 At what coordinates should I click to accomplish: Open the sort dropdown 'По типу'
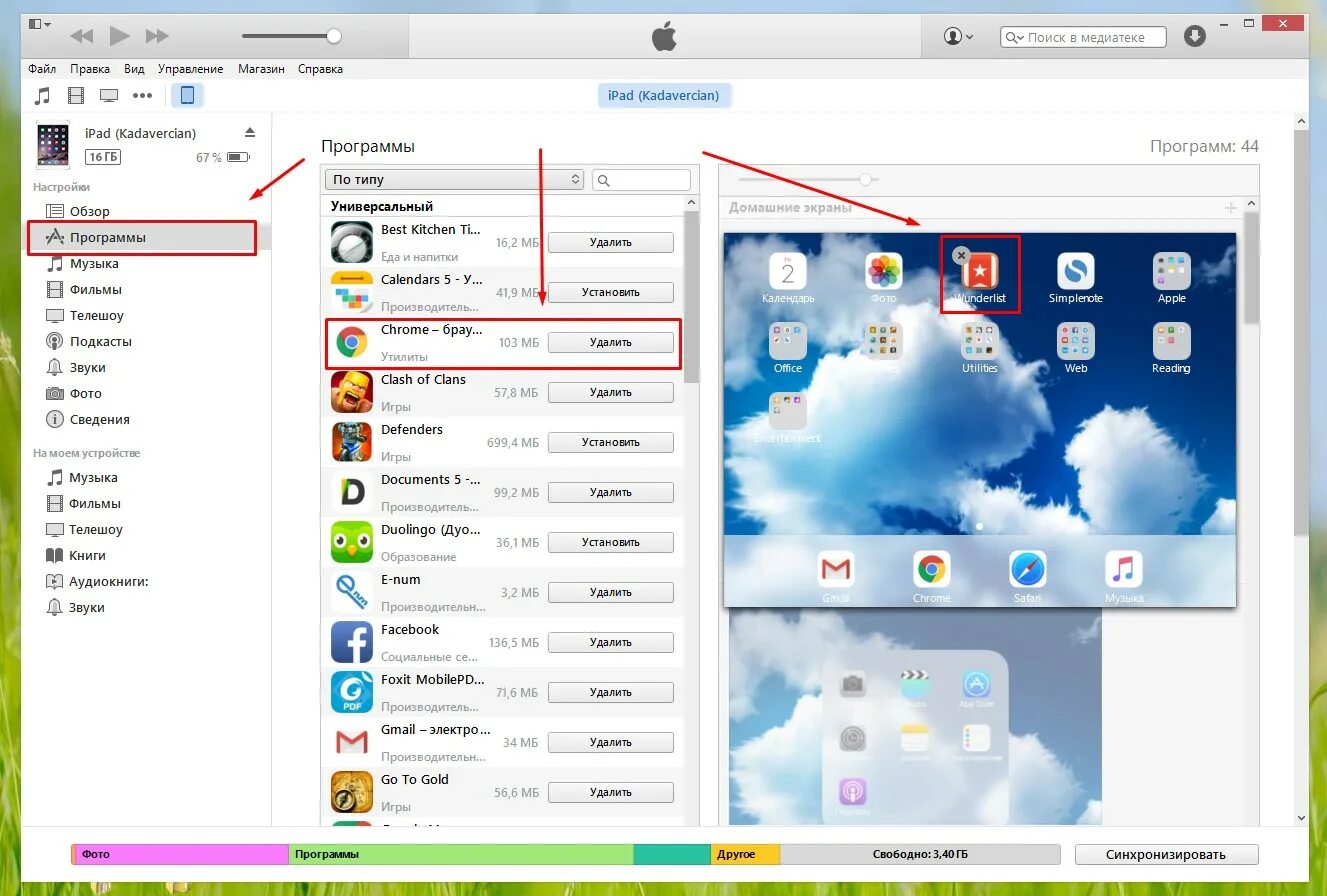(x=454, y=180)
